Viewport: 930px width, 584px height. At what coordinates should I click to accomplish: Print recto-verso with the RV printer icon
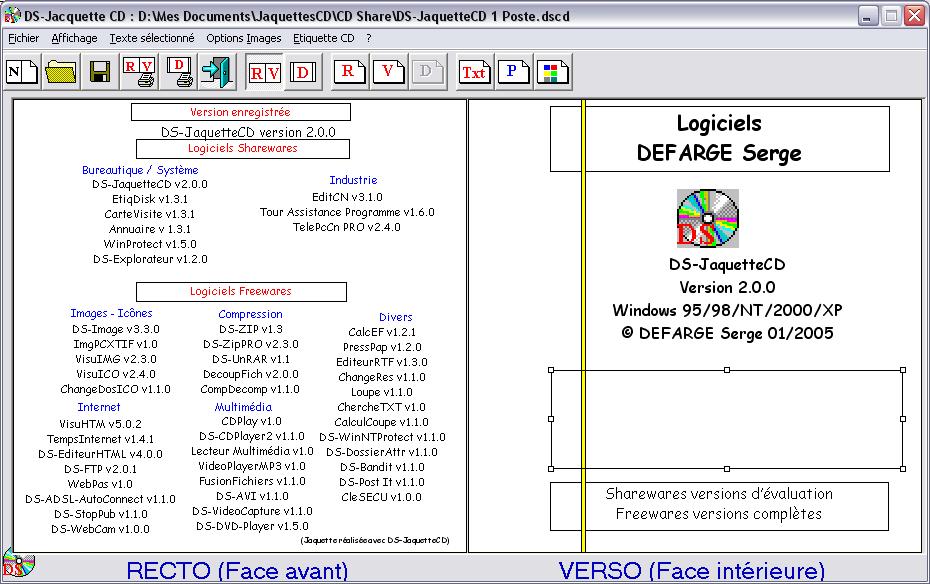139,72
